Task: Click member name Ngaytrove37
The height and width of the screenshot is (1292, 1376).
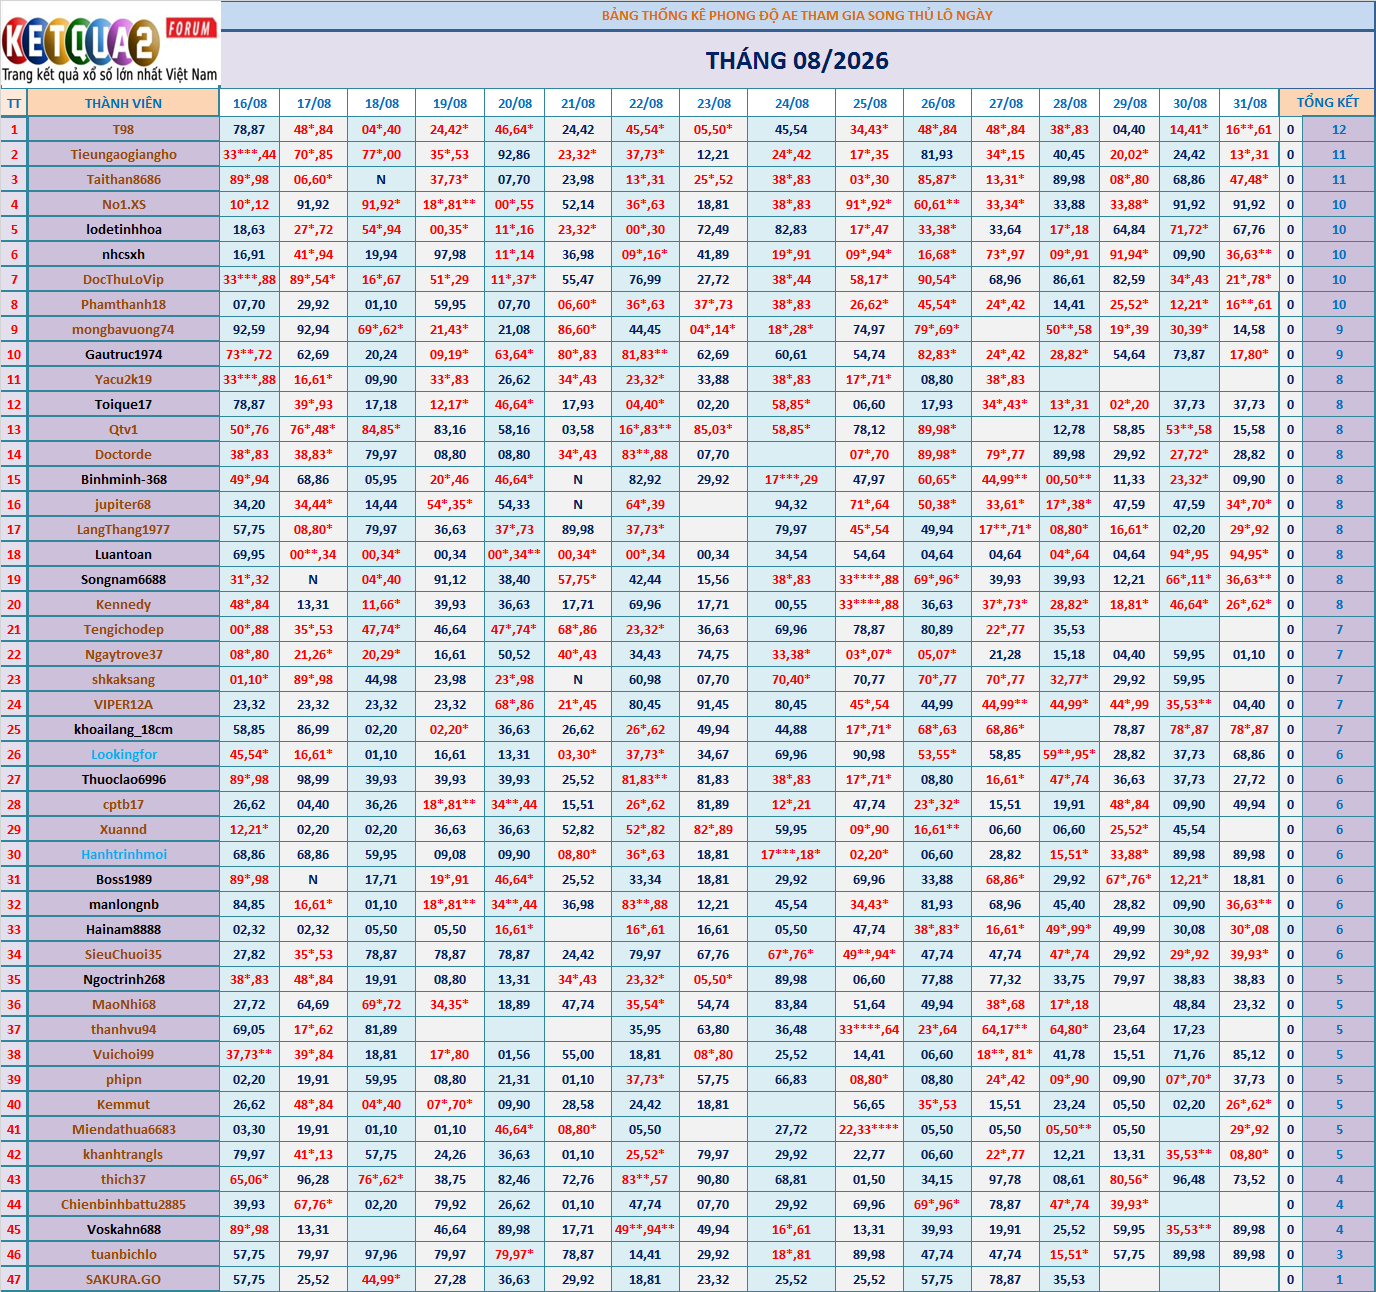Action: [123, 654]
